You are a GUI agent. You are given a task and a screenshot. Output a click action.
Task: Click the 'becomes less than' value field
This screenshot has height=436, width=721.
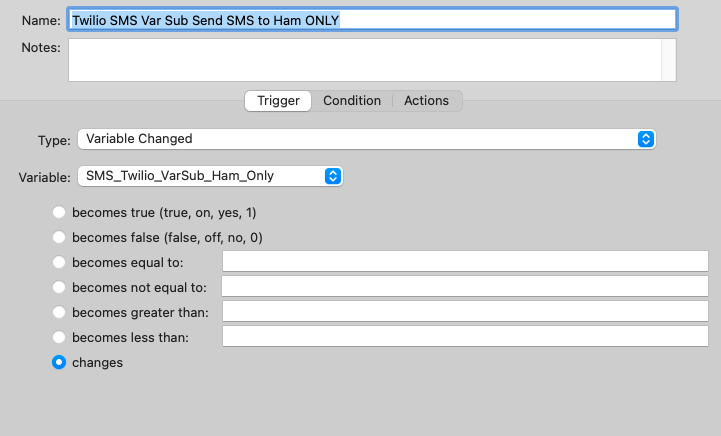[x=465, y=336]
